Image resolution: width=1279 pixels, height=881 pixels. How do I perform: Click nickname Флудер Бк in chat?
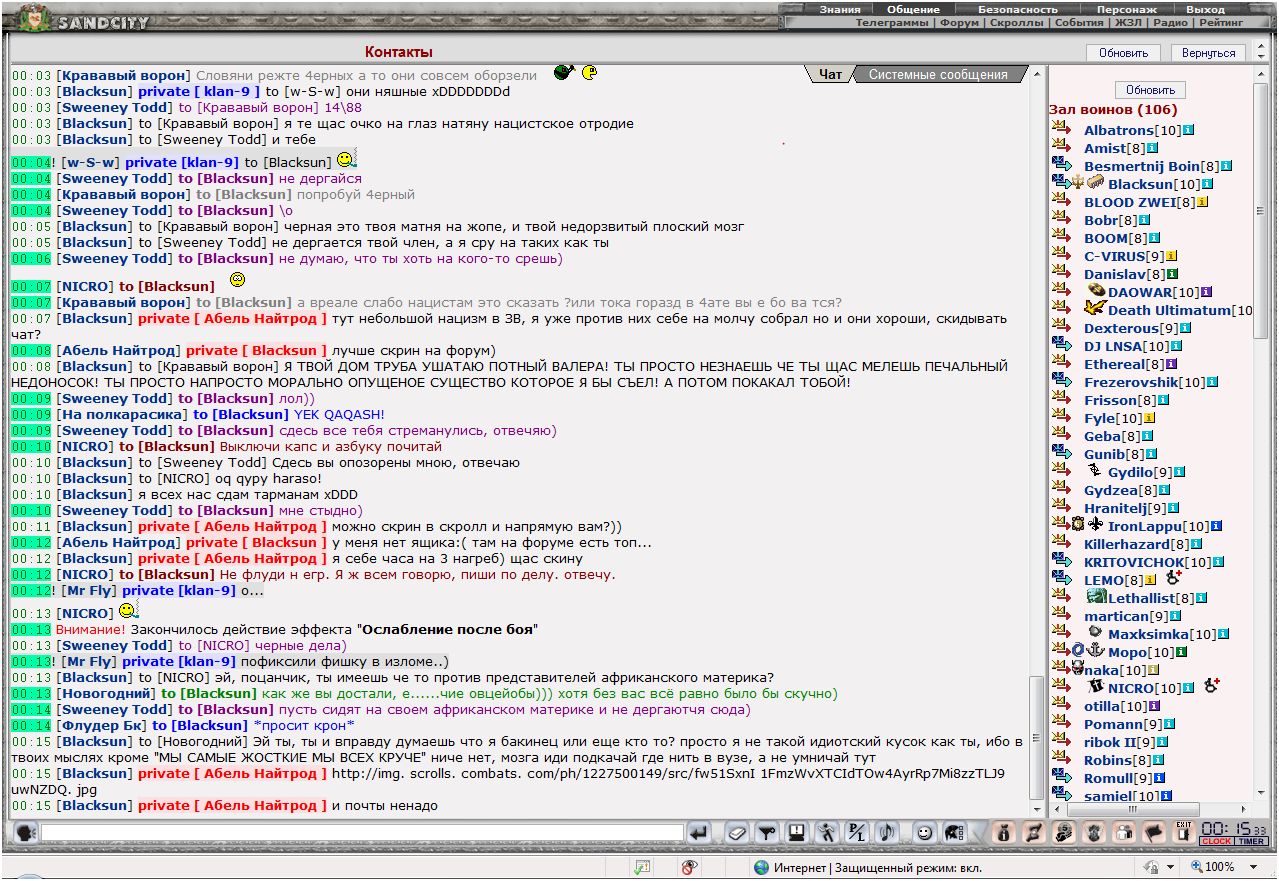point(103,725)
